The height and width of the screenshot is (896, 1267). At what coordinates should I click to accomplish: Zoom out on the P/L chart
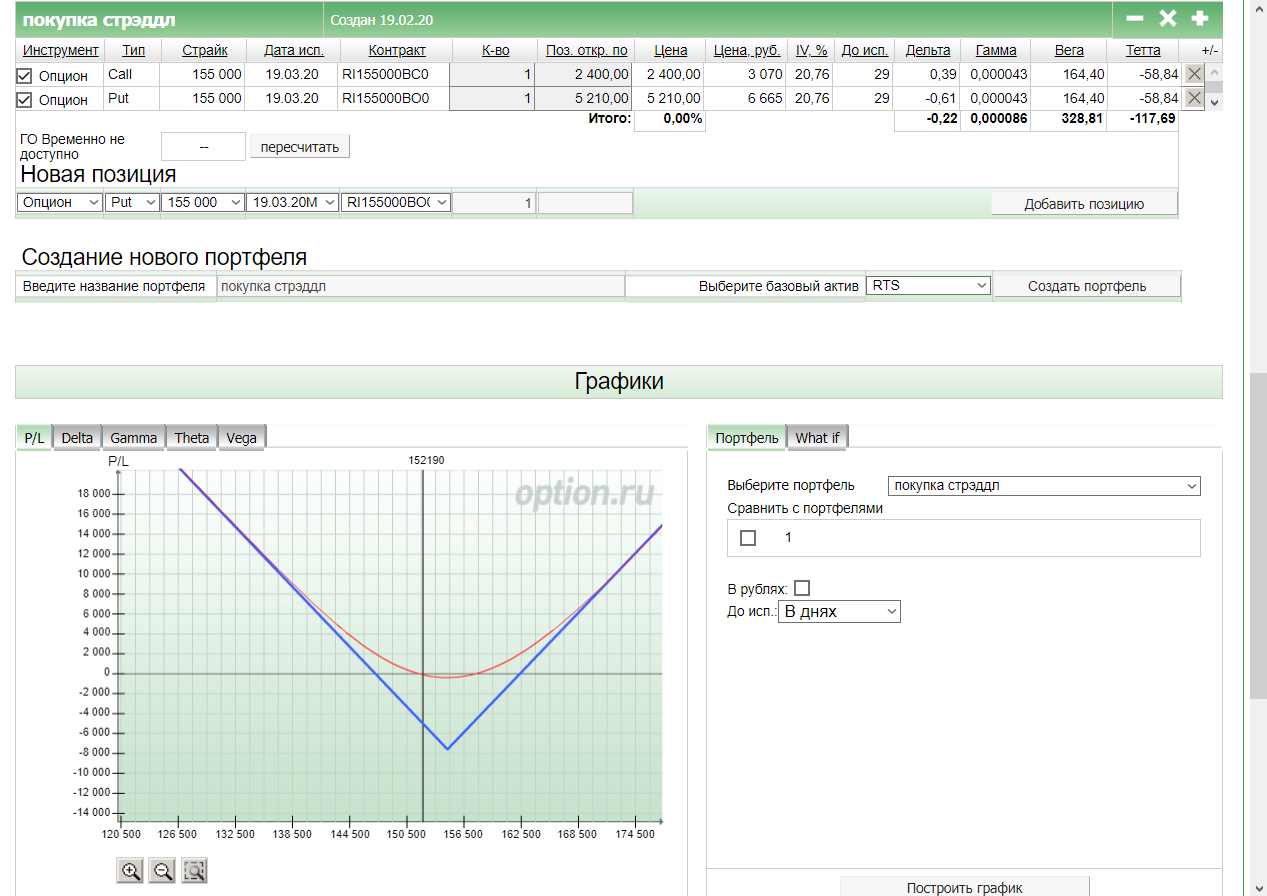pyautogui.click(x=162, y=870)
